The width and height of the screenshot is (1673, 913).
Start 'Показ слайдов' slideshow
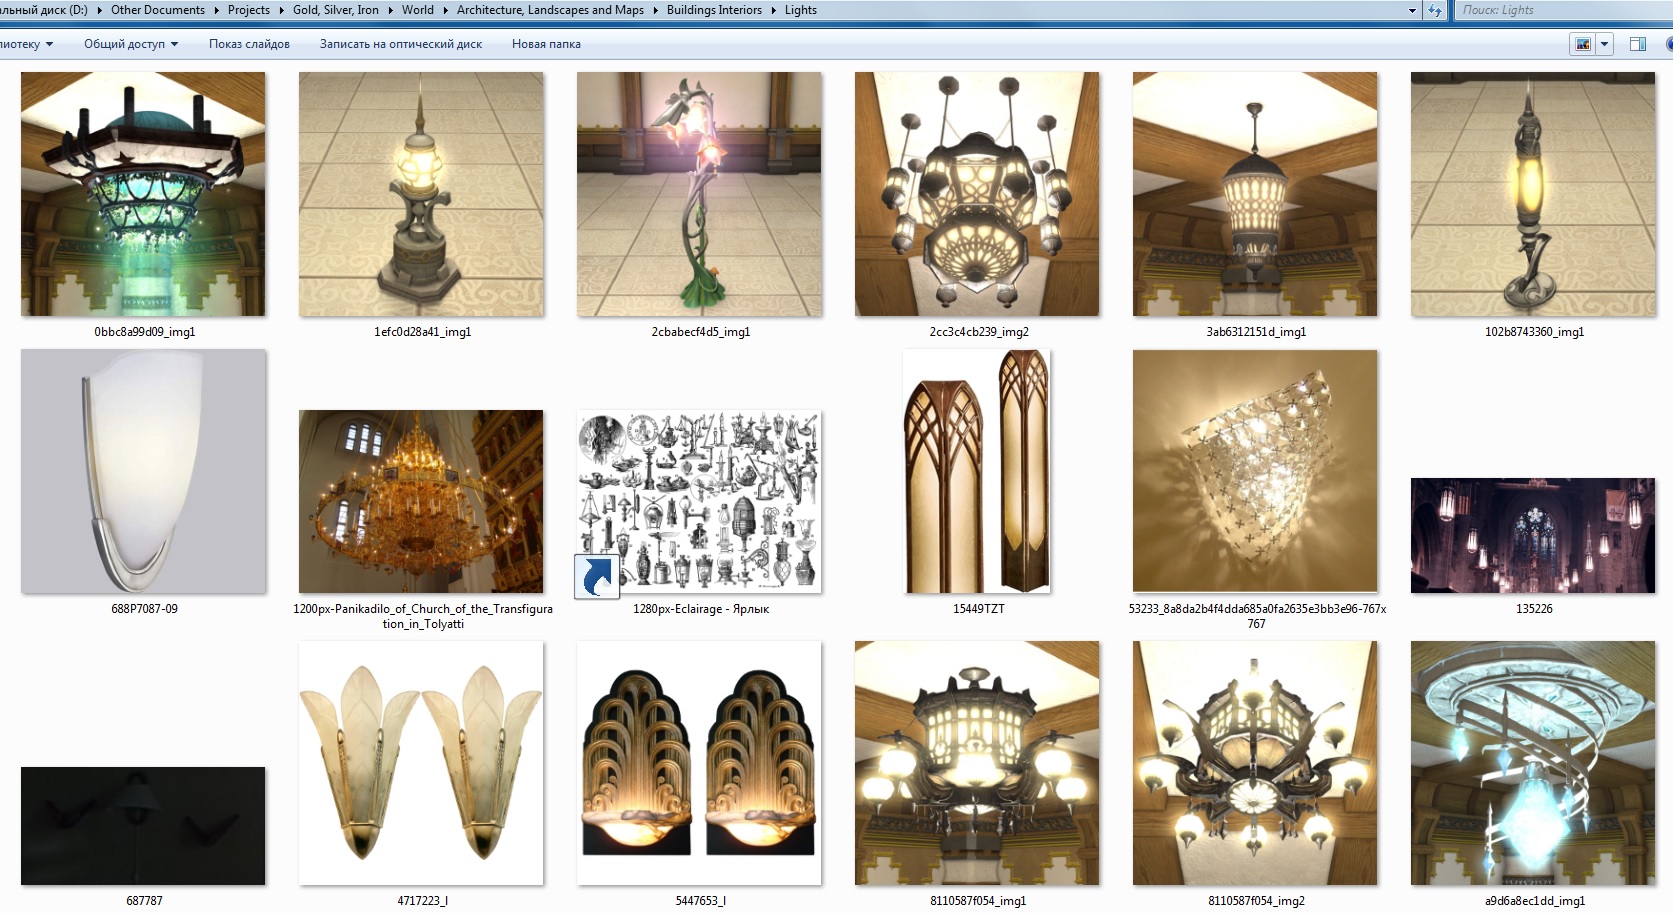coord(249,44)
